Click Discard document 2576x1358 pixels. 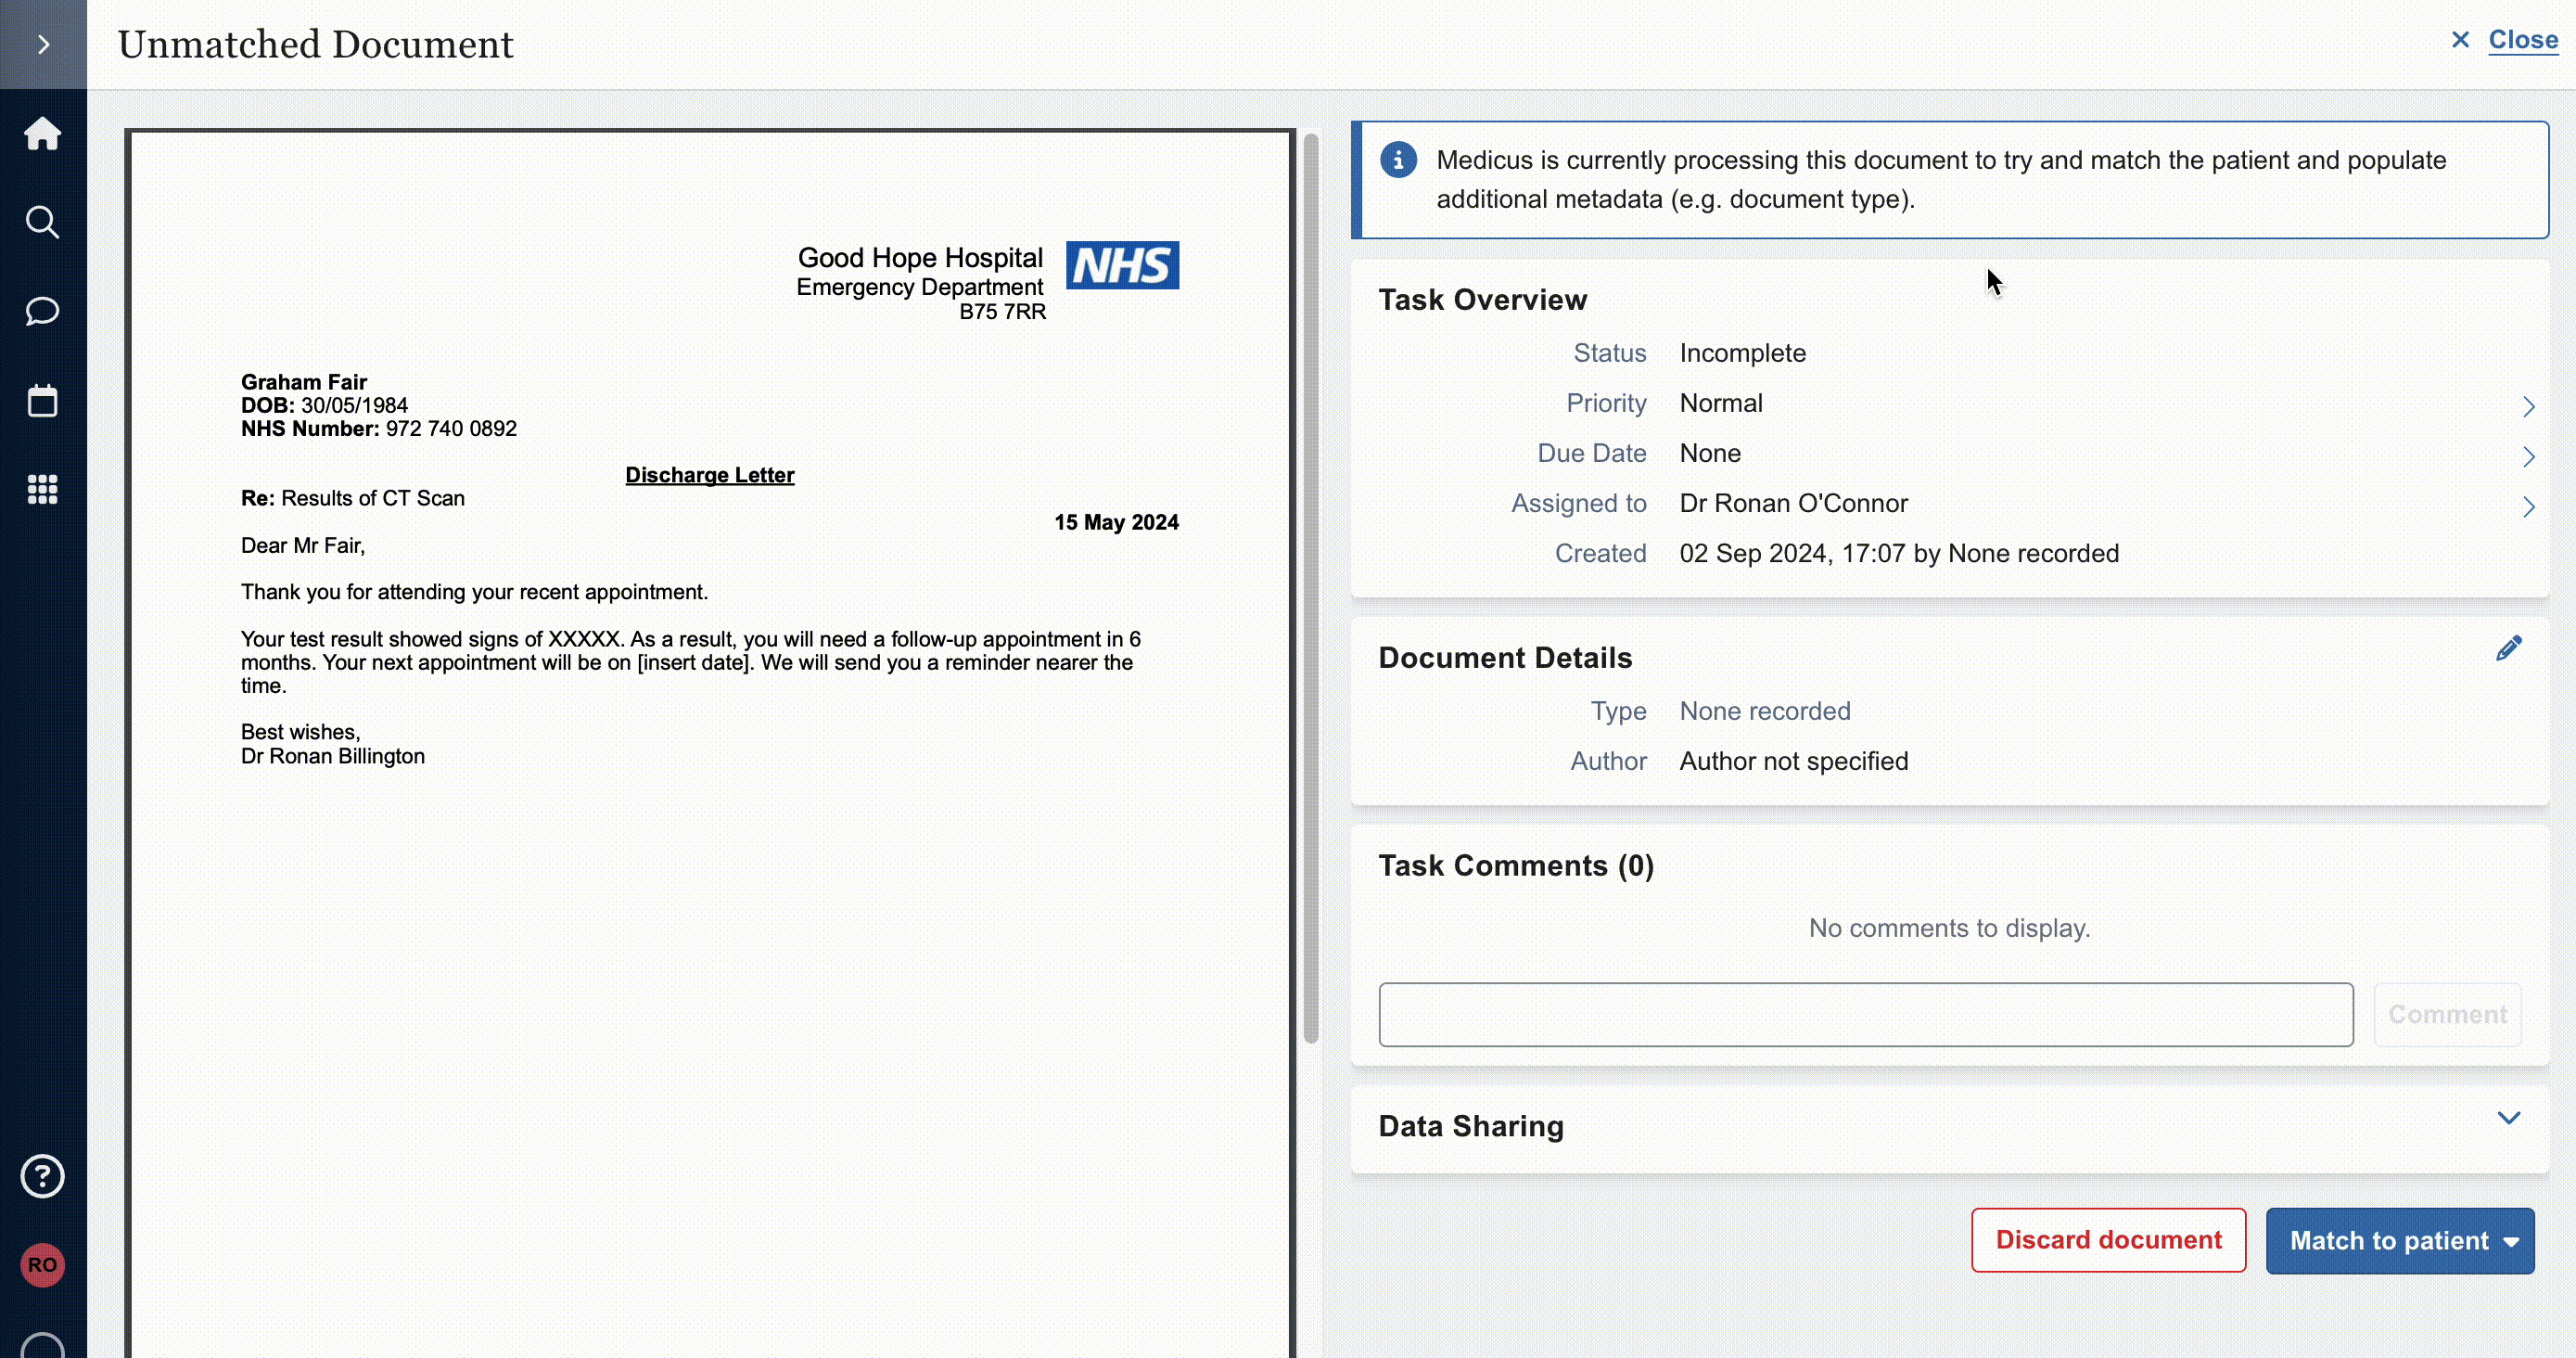point(2108,1240)
